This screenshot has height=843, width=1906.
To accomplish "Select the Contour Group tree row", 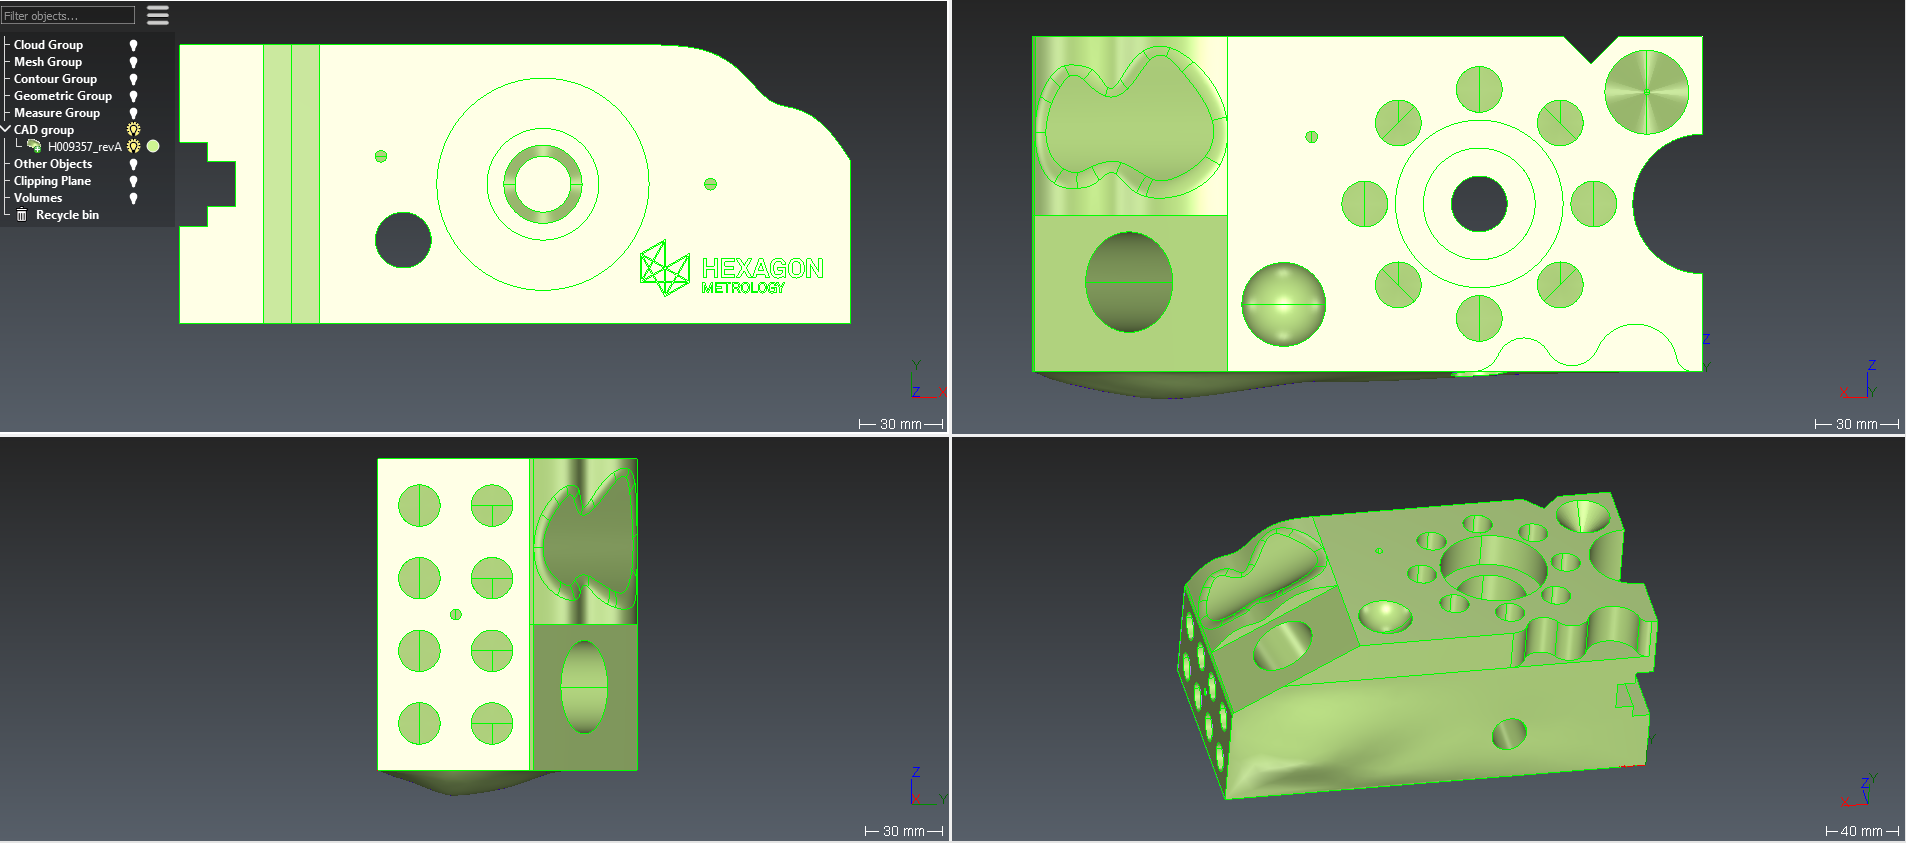I will tap(55, 79).
